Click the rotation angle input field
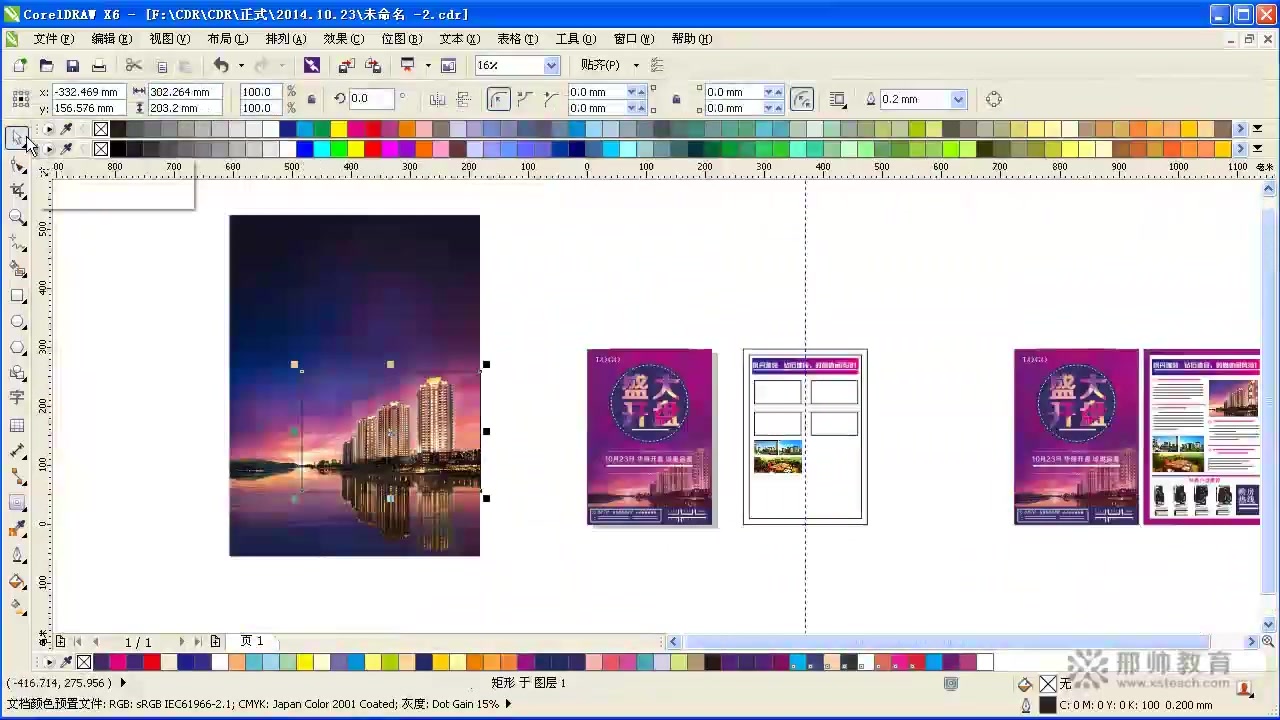Screen dimensions: 1280x720 tap(372, 99)
